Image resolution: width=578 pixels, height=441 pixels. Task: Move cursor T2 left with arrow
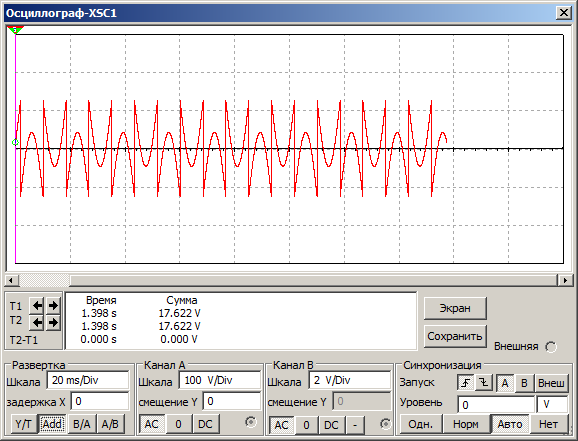pos(37,323)
